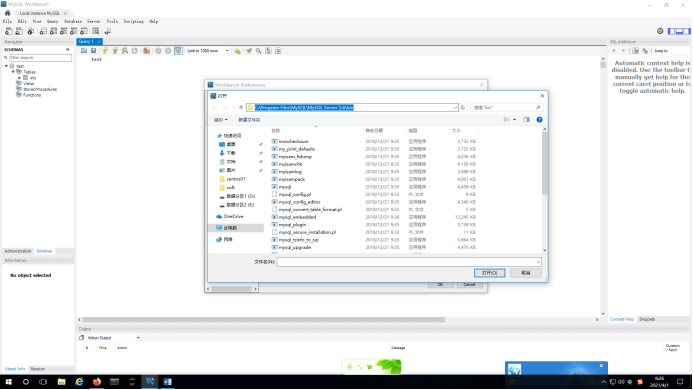Click the create stored procedure icon
This screenshot has width=693, height=390.
pyautogui.click(x=73, y=31)
